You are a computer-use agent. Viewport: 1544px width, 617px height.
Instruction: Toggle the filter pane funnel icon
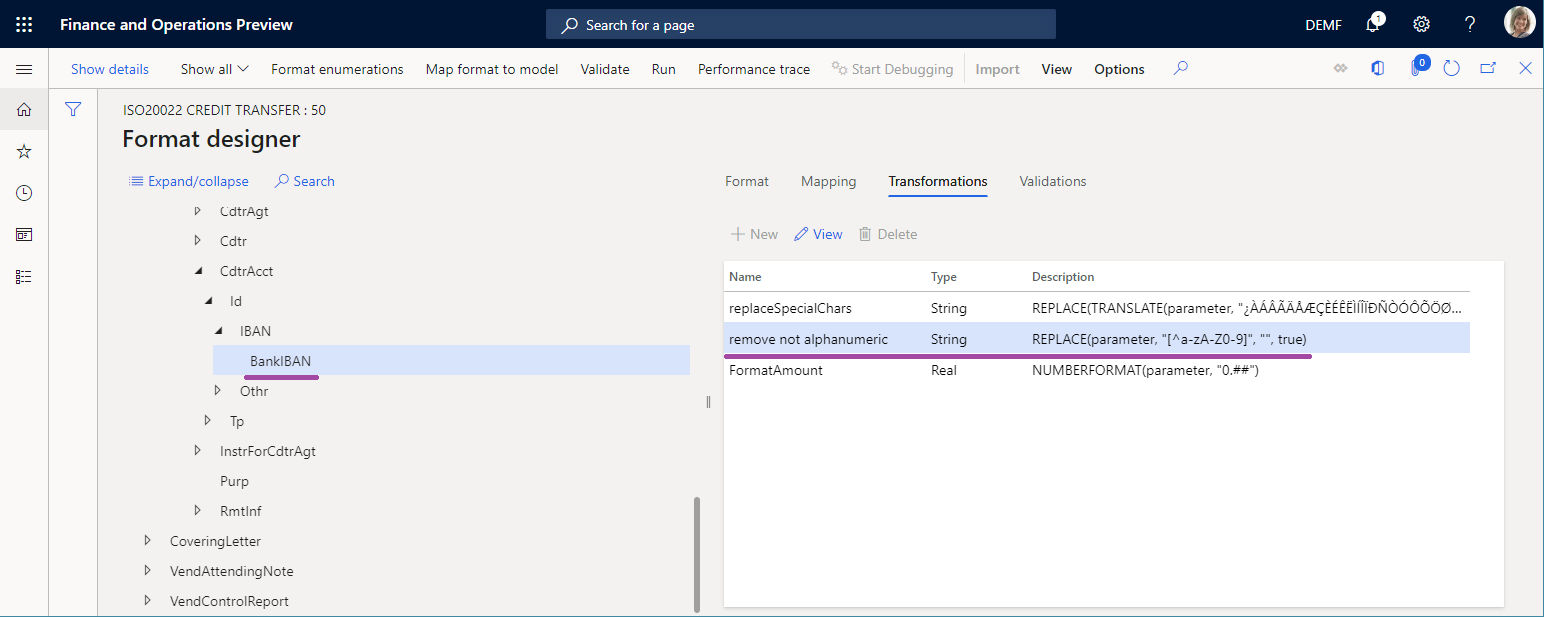point(72,109)
